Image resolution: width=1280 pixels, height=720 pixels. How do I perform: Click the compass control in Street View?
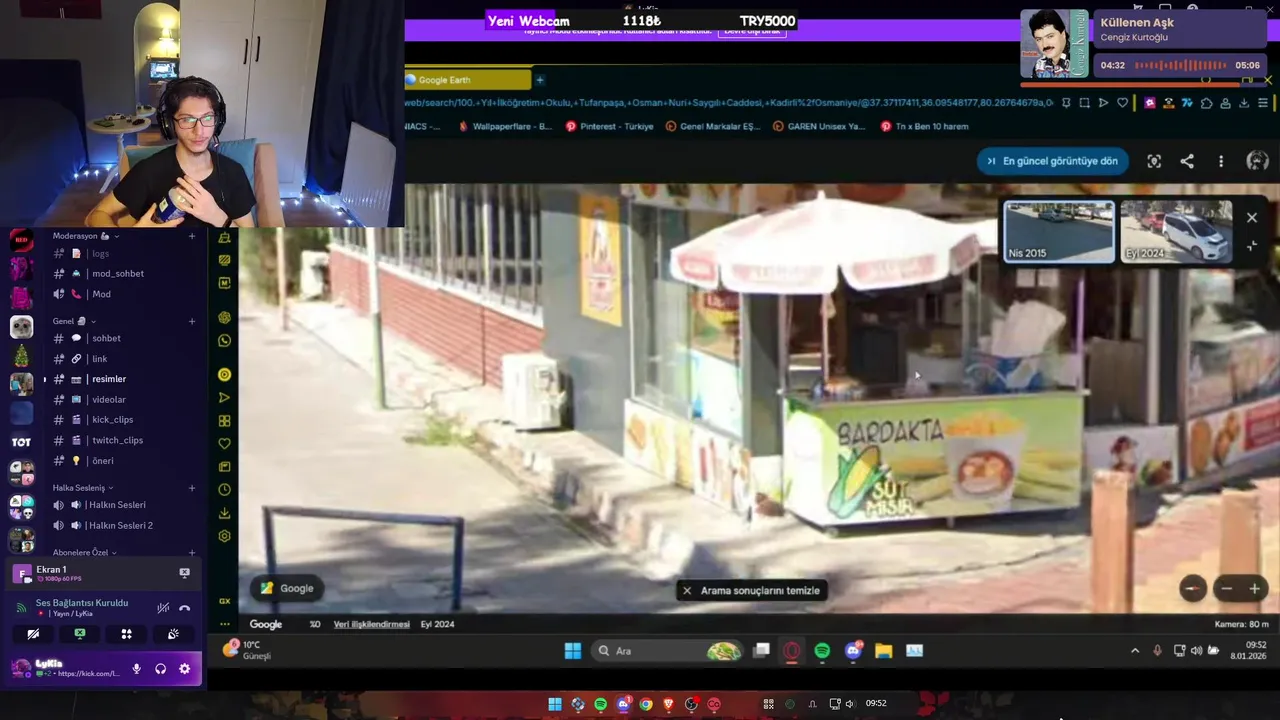coord(1192,589)
